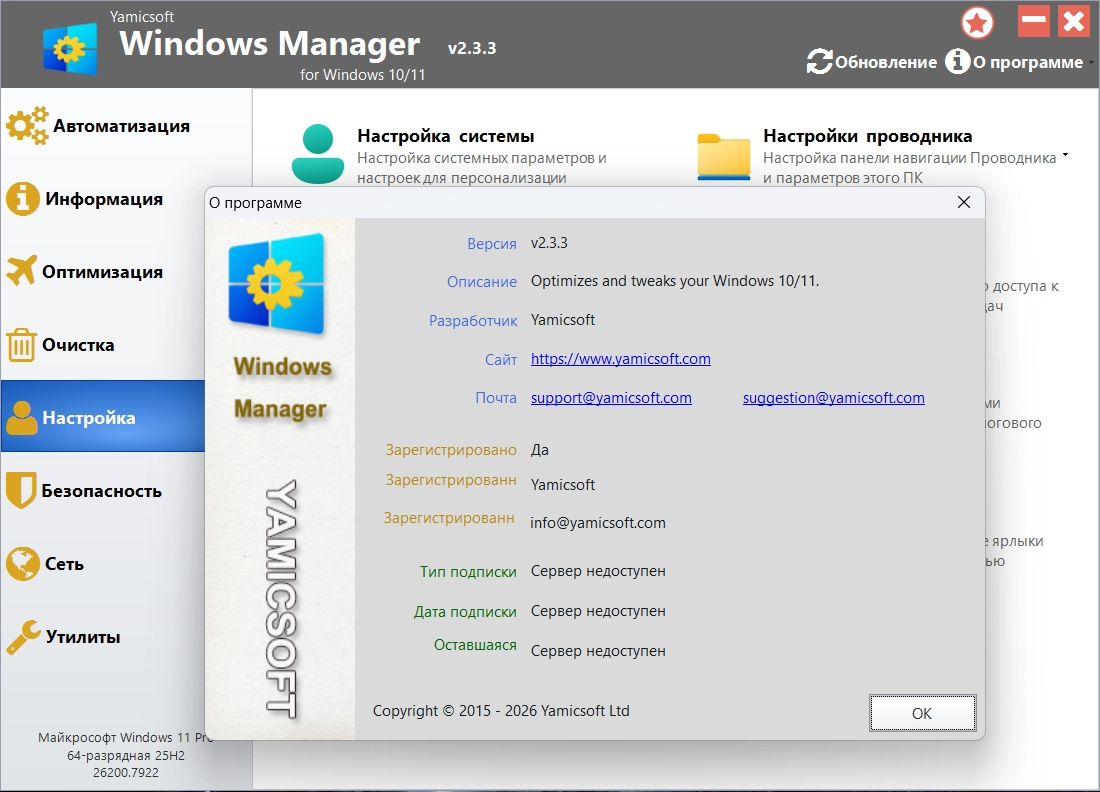Click the red star favorites icon
This screenshot has height=792, width=1100.
coord(977,22)
